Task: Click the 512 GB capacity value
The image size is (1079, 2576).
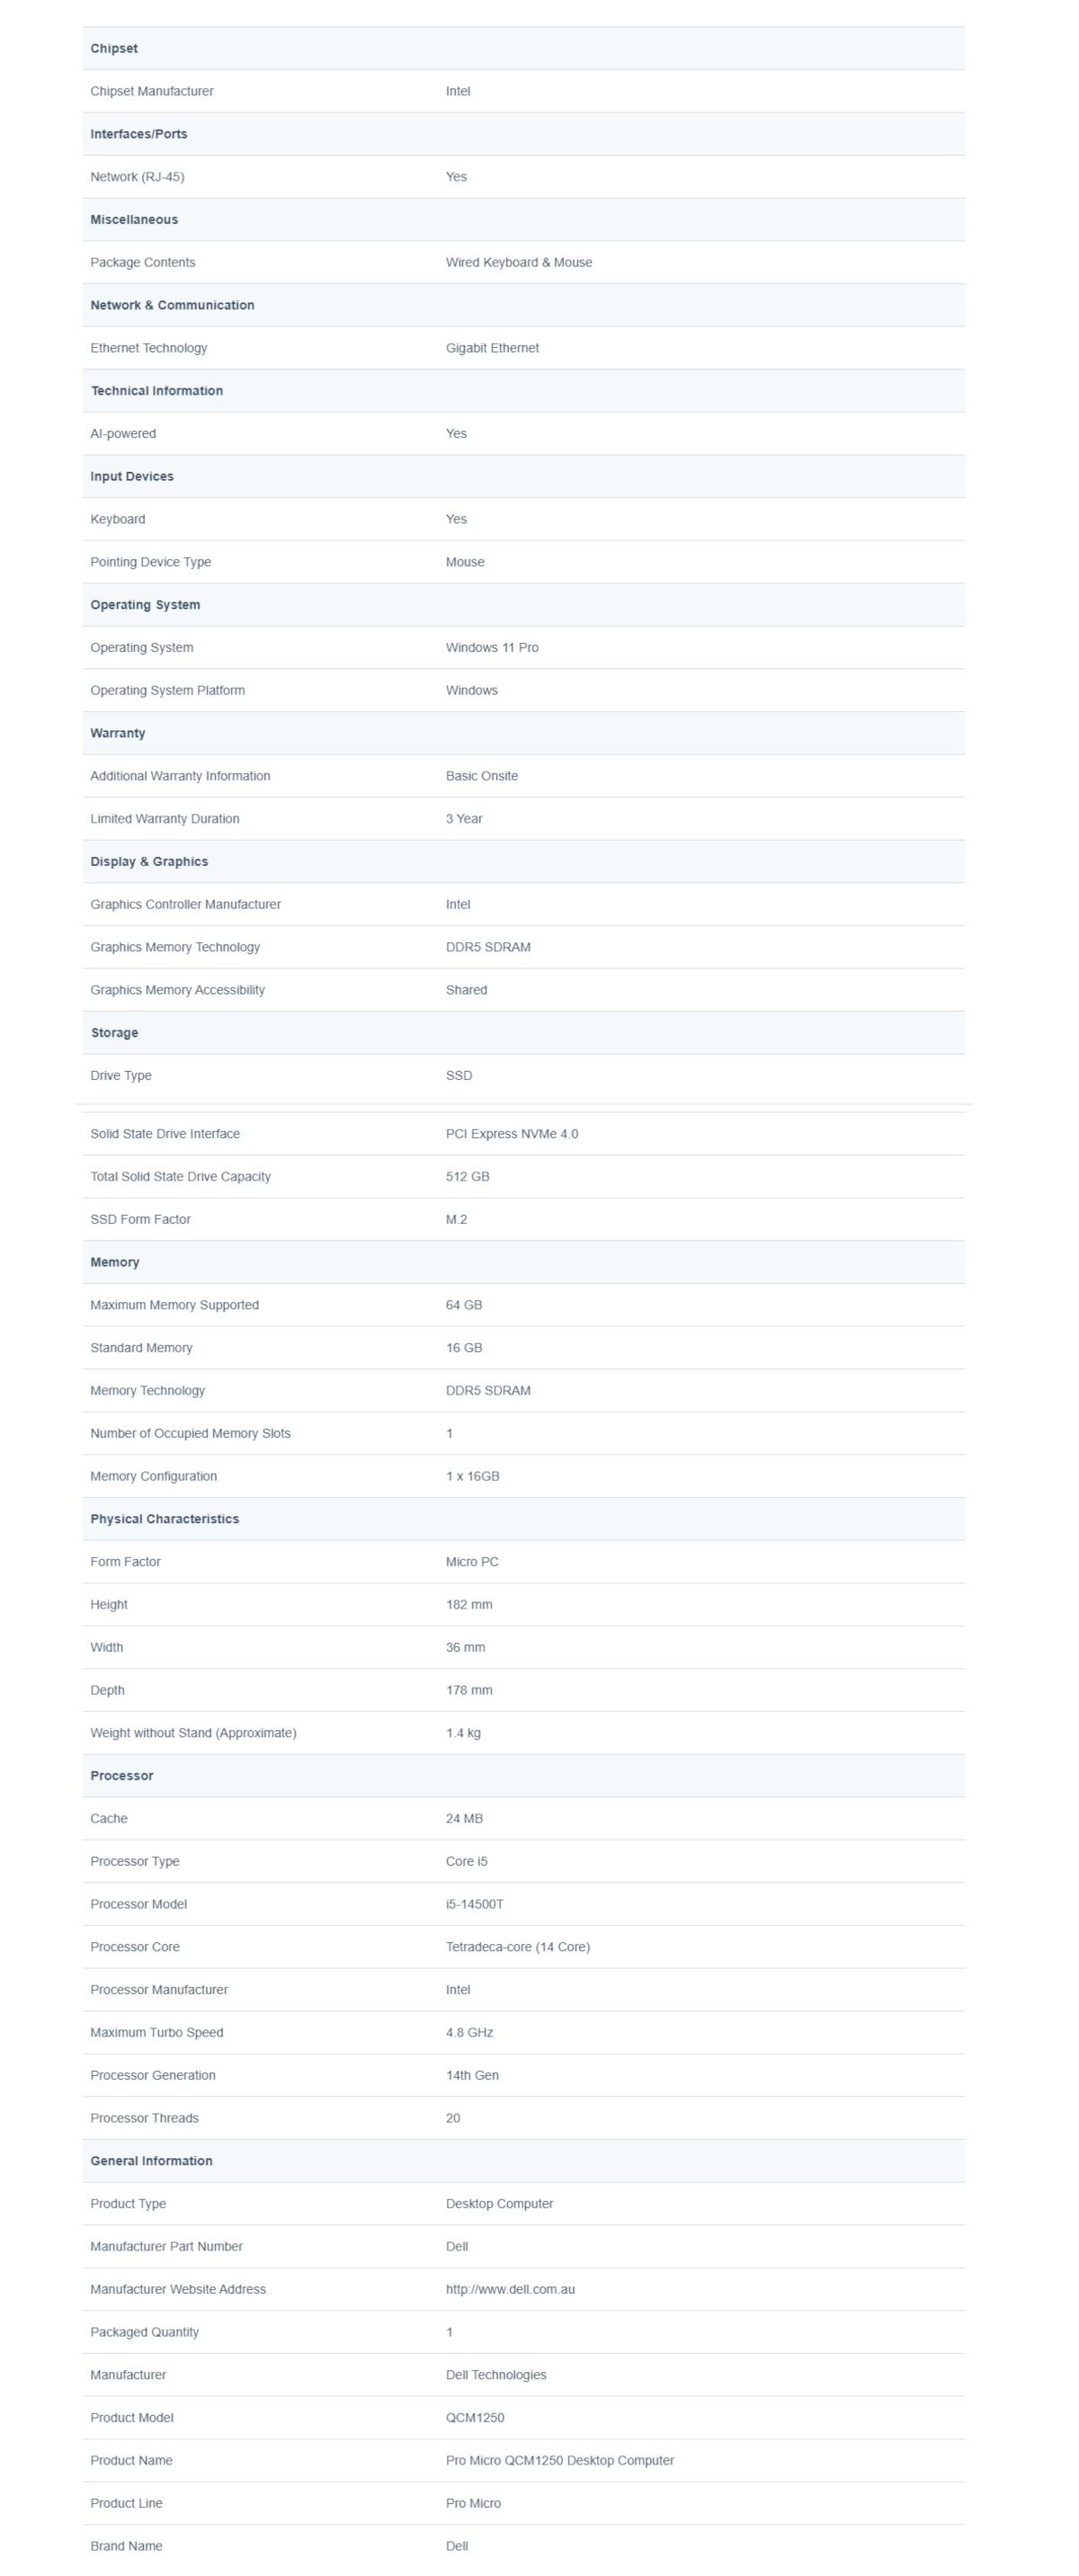Action: (x=468, y=1176)
